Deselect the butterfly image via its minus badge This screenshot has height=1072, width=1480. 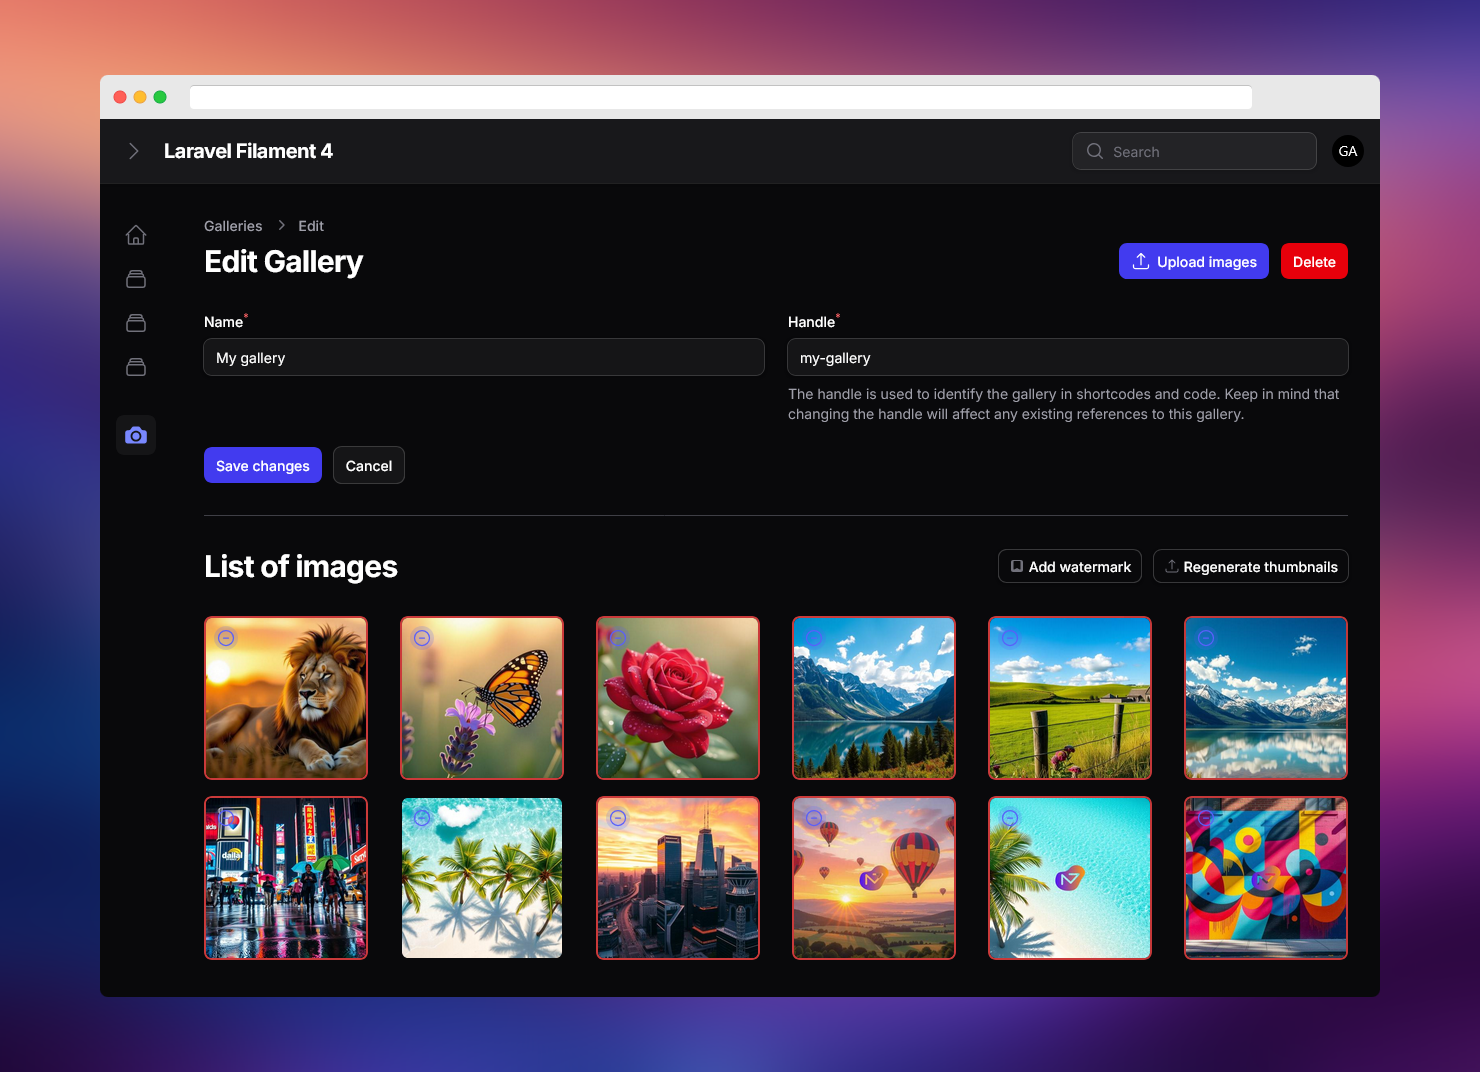(422, 637)
